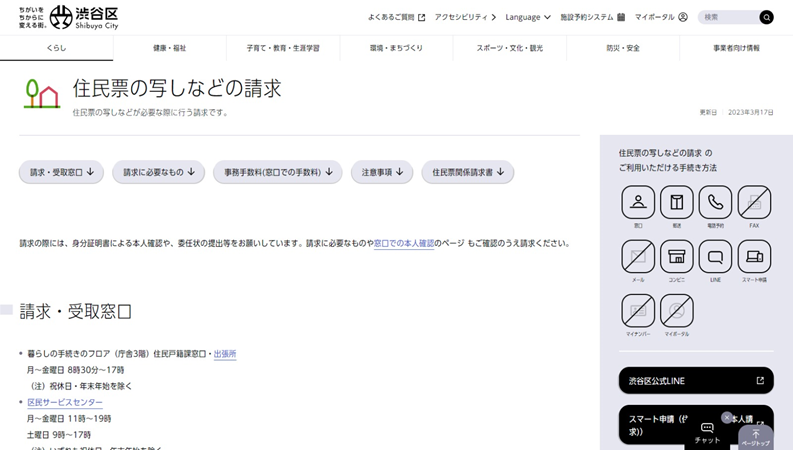Click the 窓口 (counter) procedure icon
793x450 pixels.
(638, 203)
